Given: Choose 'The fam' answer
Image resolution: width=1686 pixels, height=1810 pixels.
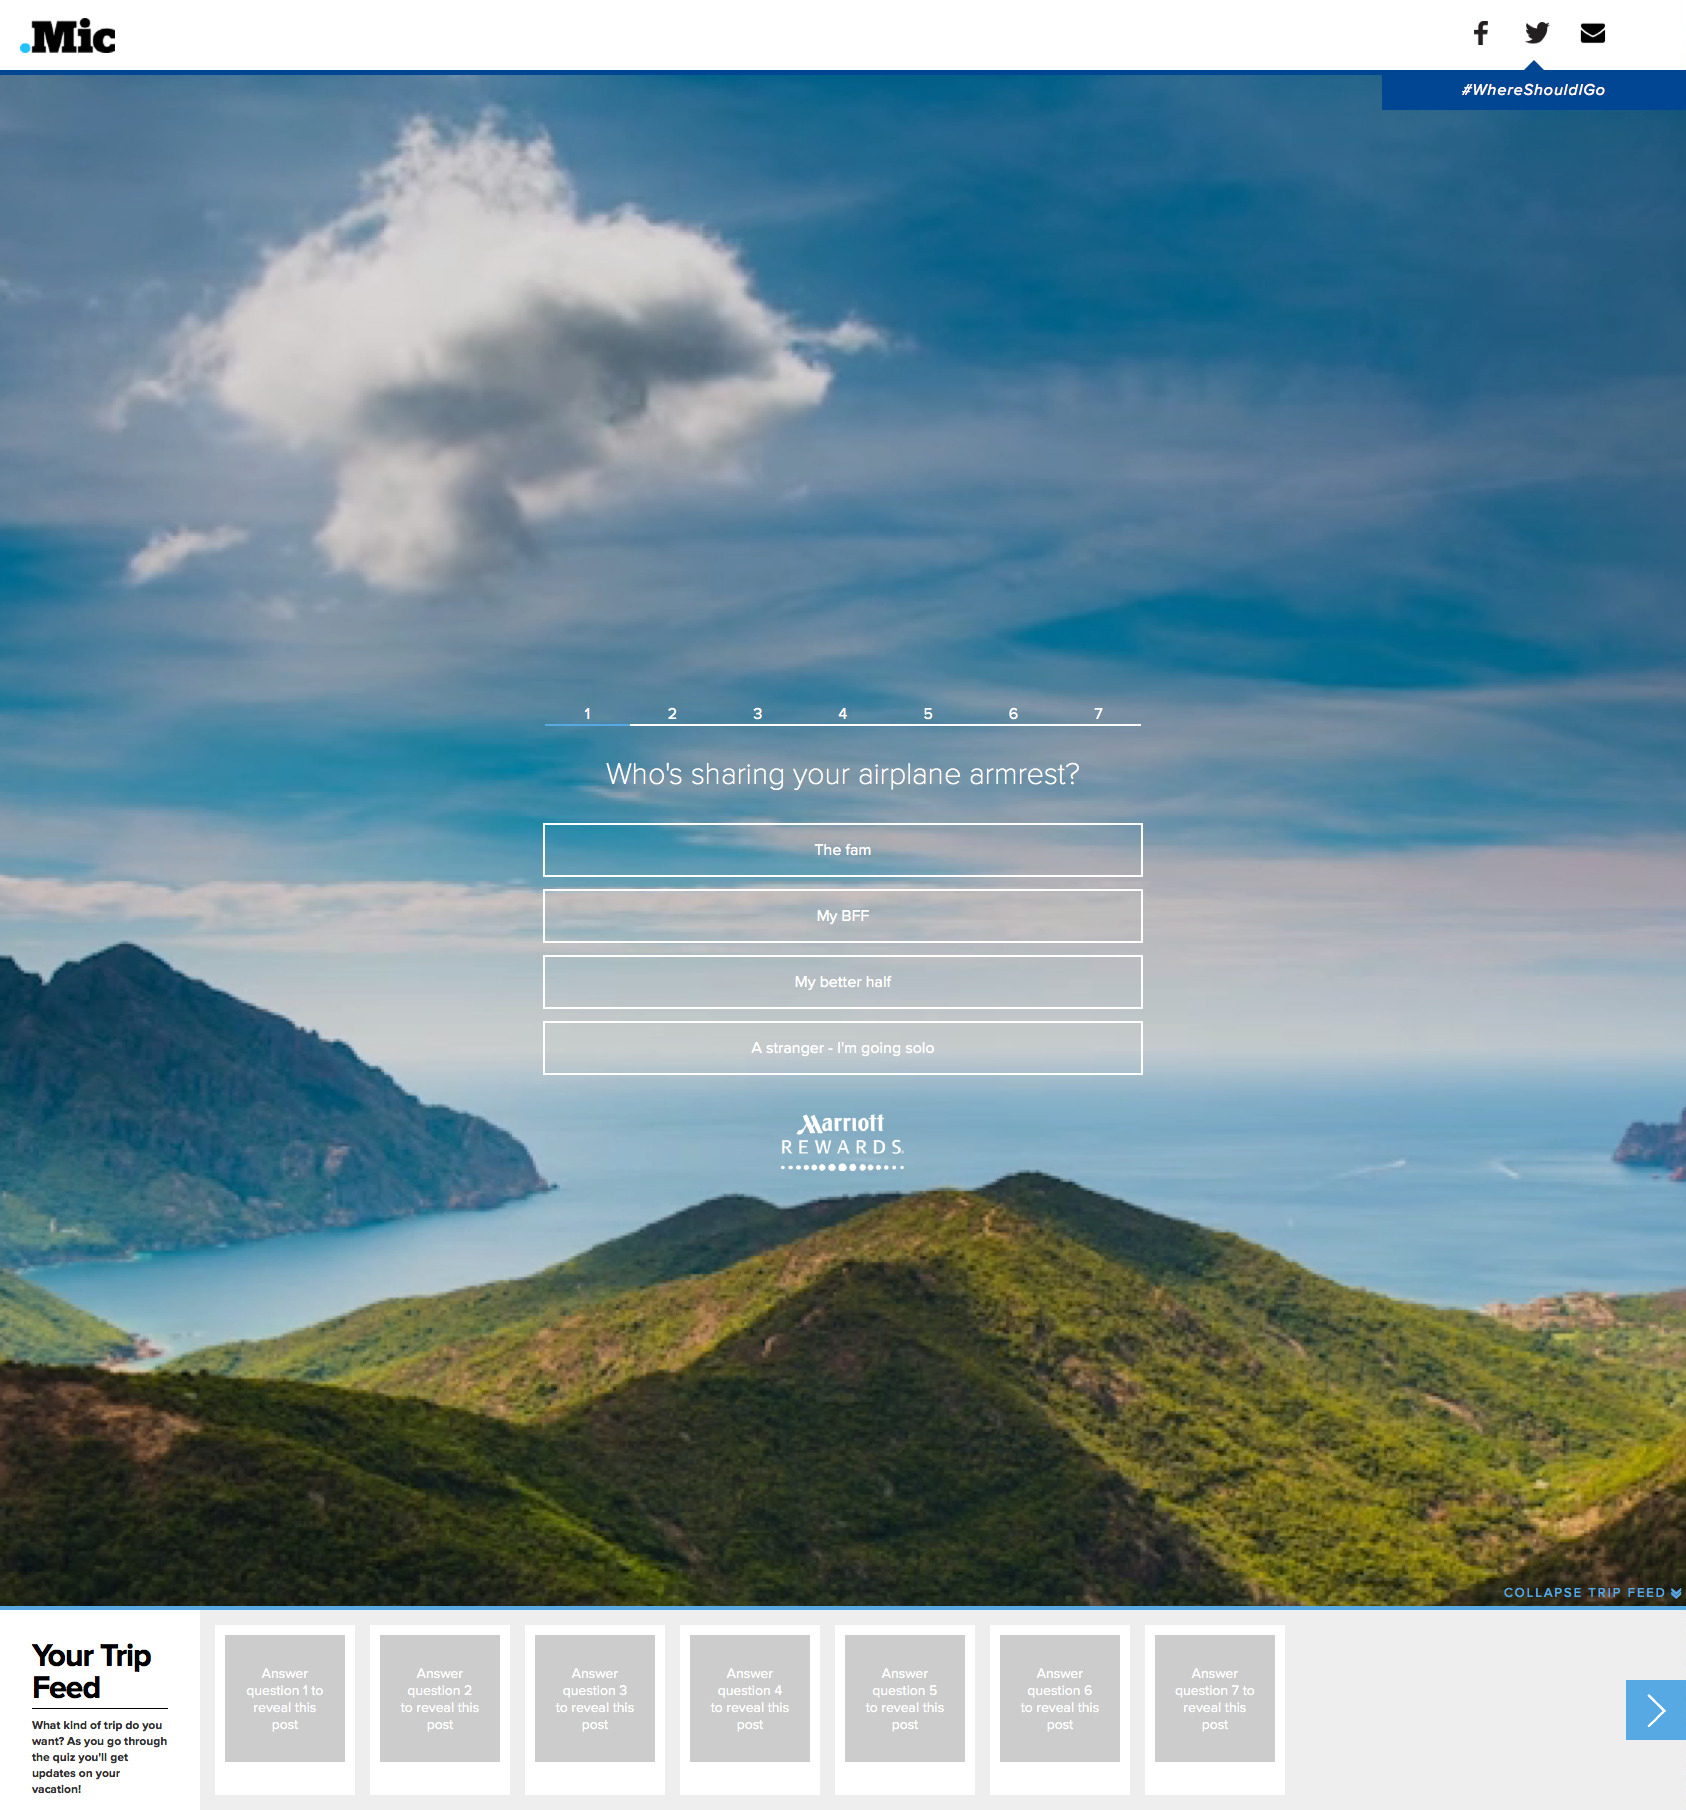Looking at the screenshot, I should (x=842, y=850).
